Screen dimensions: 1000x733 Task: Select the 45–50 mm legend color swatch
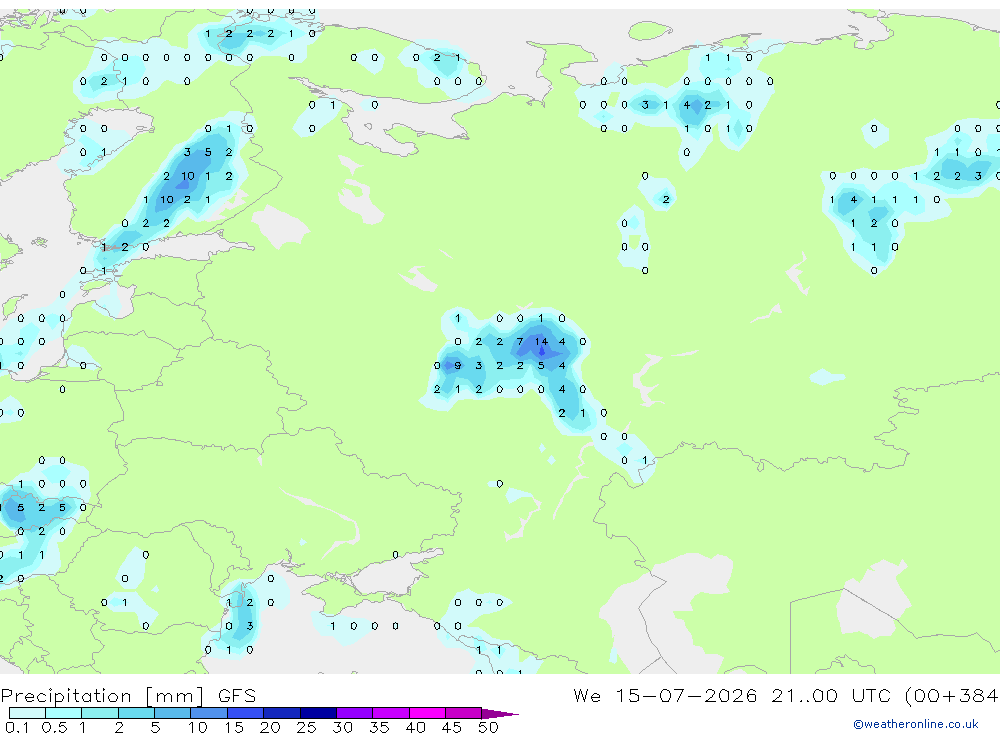coord(464,713)
